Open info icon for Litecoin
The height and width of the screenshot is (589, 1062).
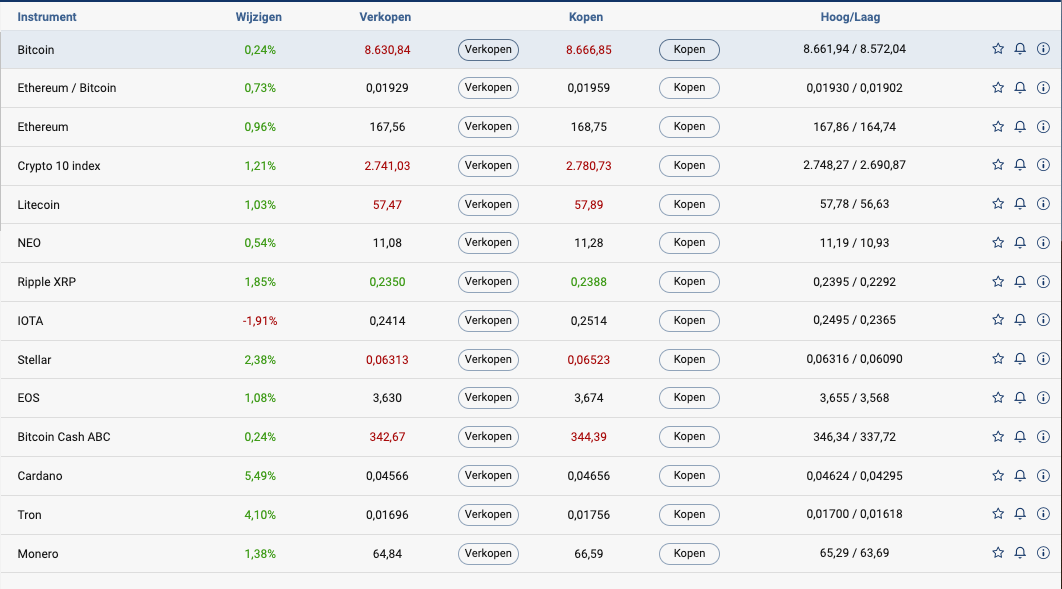pos(1043,204)
